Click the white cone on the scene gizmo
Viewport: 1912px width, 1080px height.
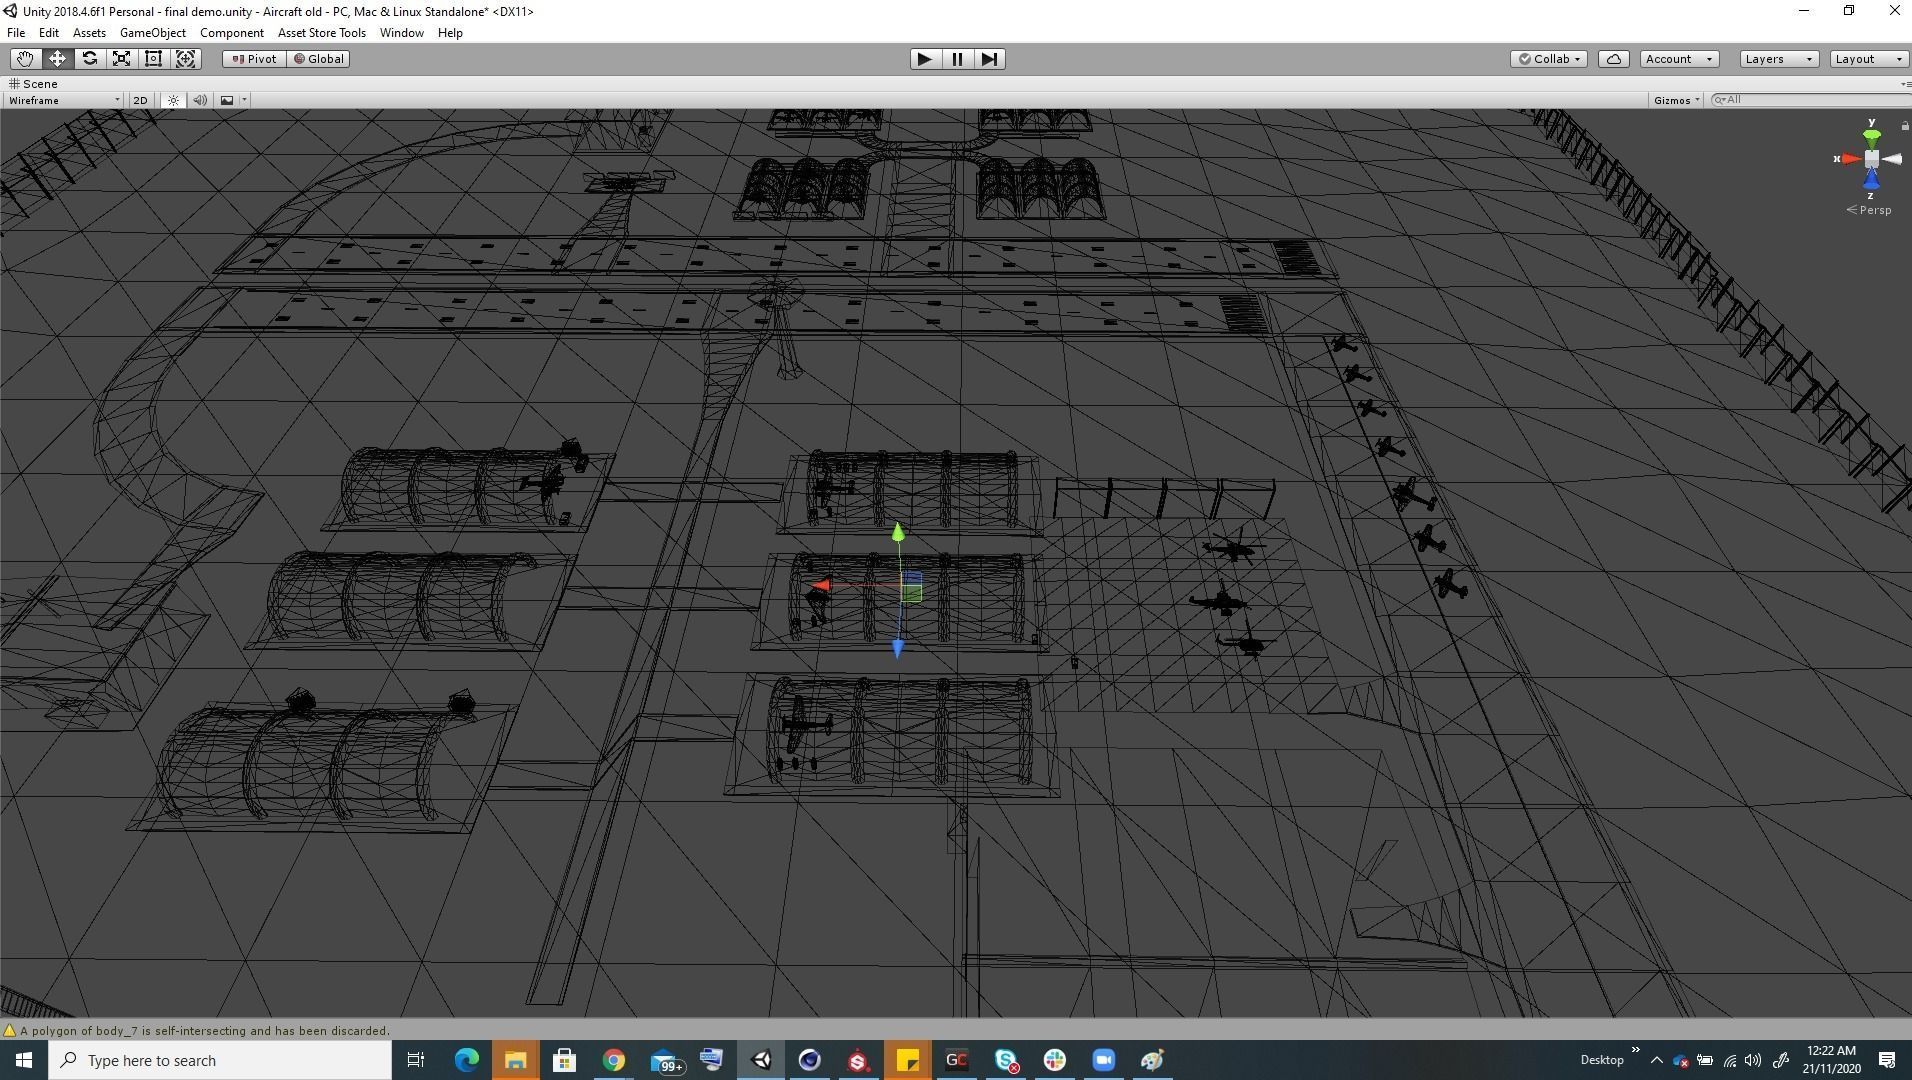coord(1892,159)
